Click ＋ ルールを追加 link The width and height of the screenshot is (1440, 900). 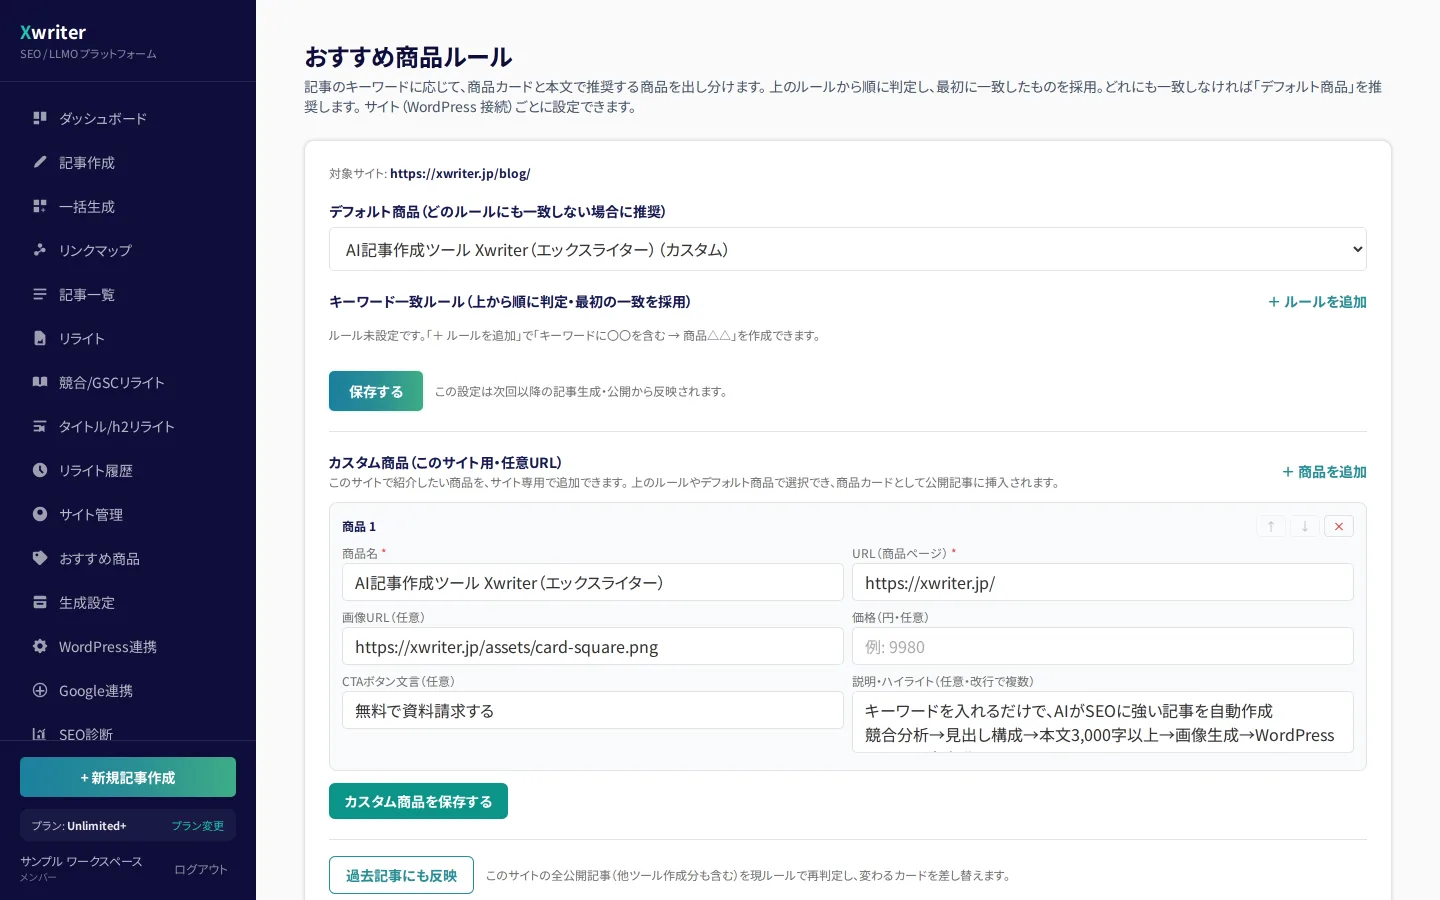coord(1317,302)
